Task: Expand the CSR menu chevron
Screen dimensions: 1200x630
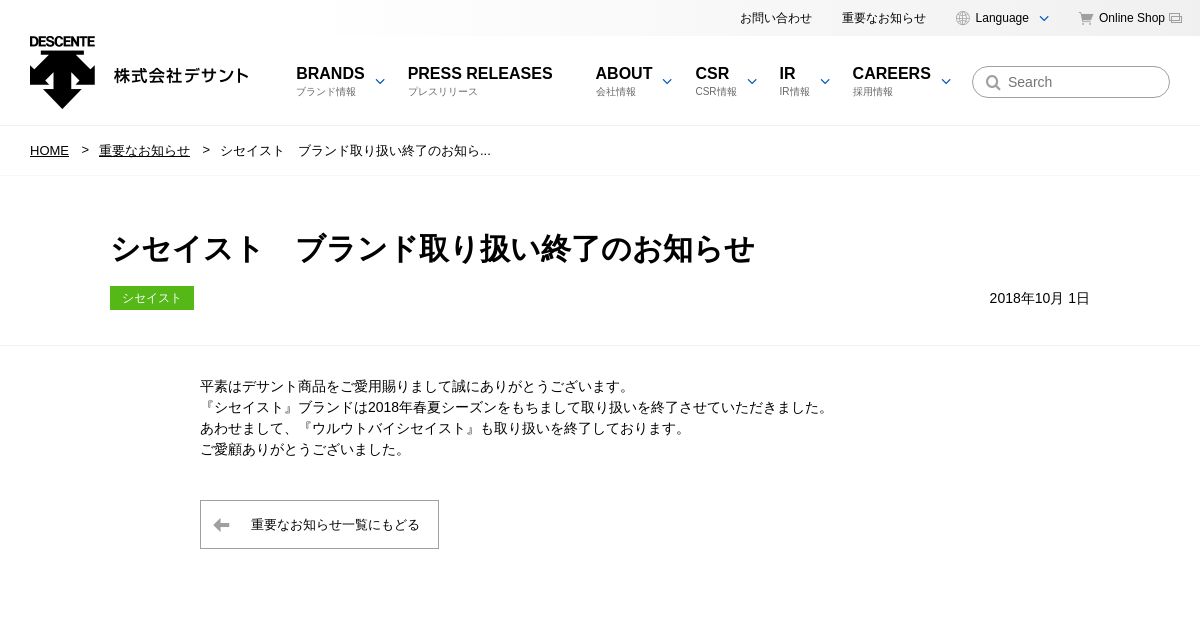Action: 752,81
